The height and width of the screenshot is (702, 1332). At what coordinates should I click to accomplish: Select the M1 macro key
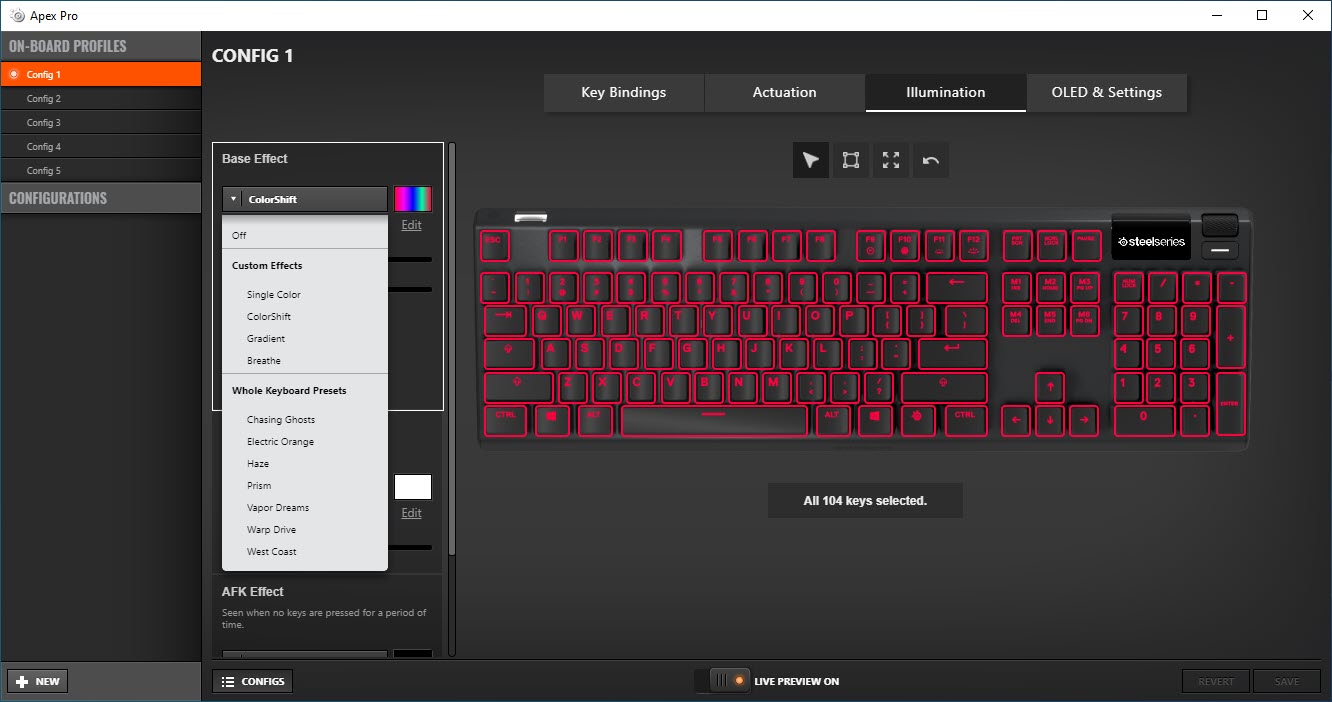pyautogui.click(x=1015, y=287)
